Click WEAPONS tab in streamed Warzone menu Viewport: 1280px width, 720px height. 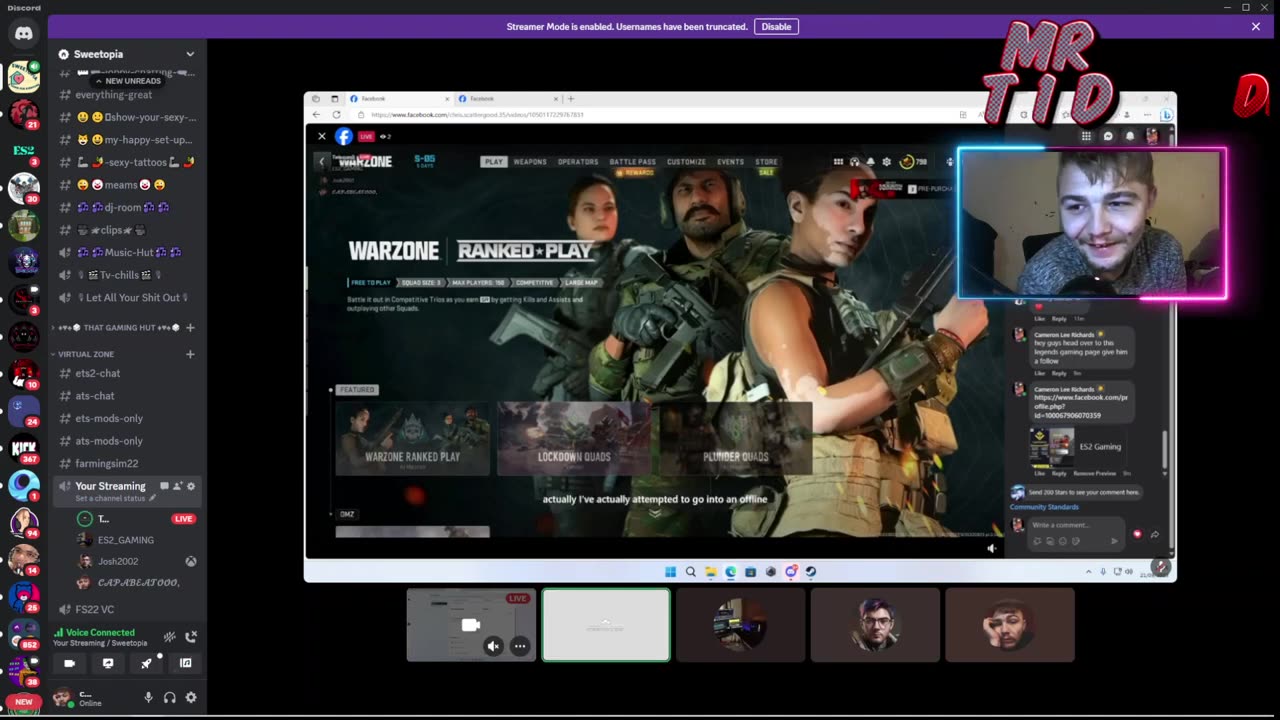coord(530,161)
